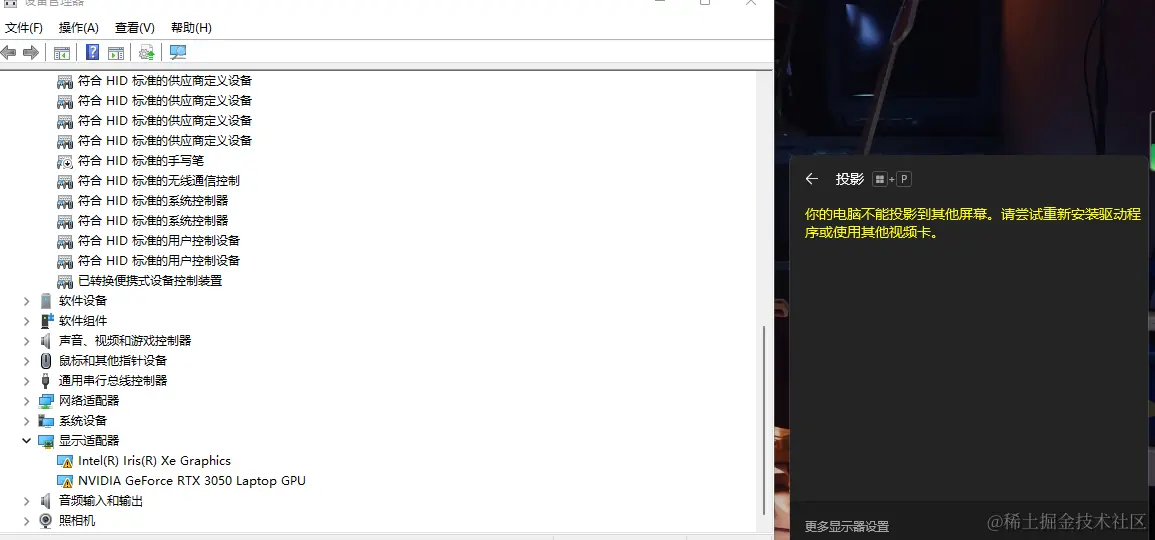
Task: Expand the 音频输入和输出 category
Action: (27, 500)
